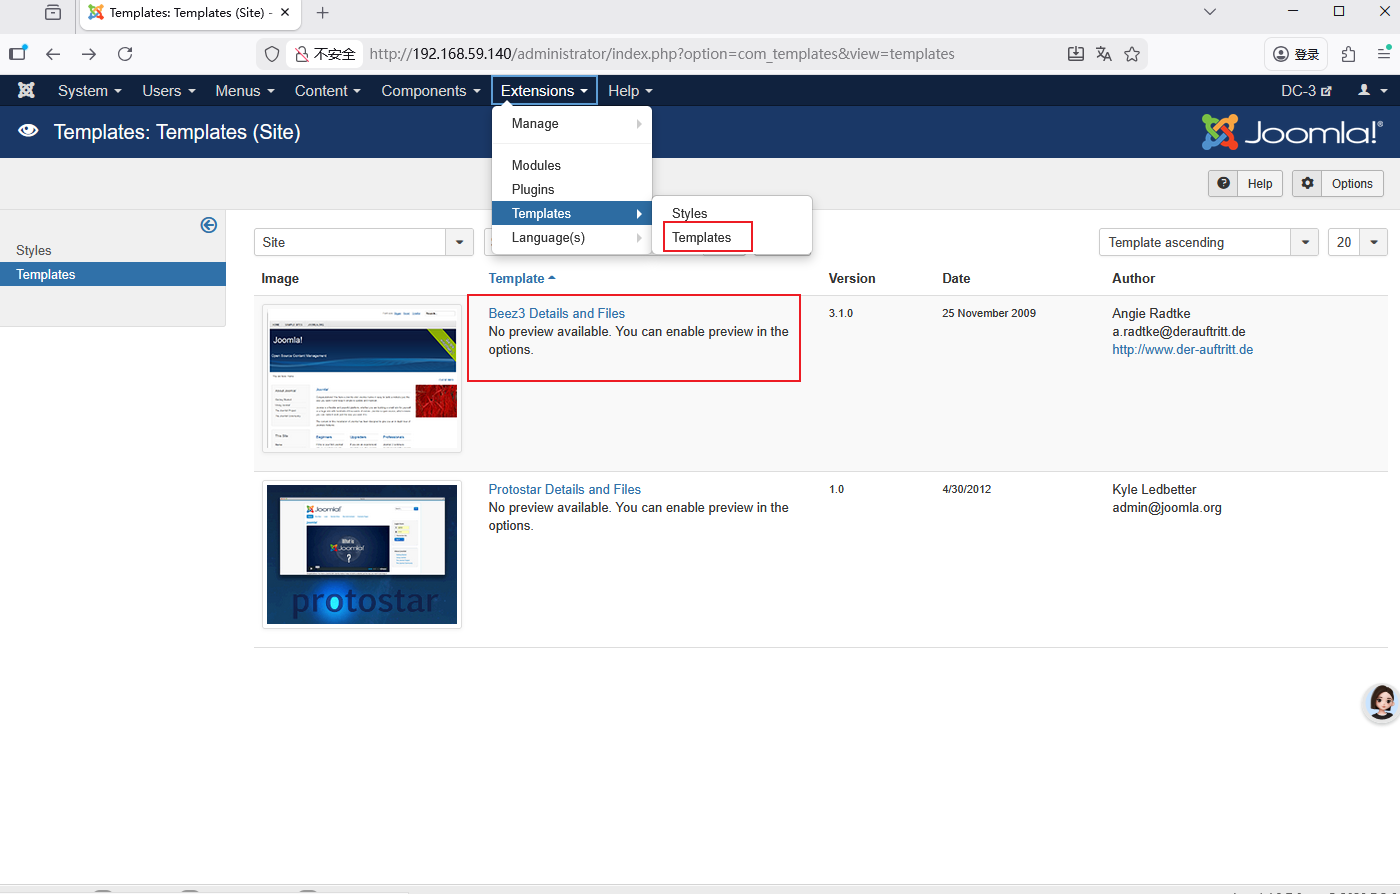The width and height of the screenshot is (1400, 894).
Task: Click the Protostar version 1.0
Action: tap(837, 490)
